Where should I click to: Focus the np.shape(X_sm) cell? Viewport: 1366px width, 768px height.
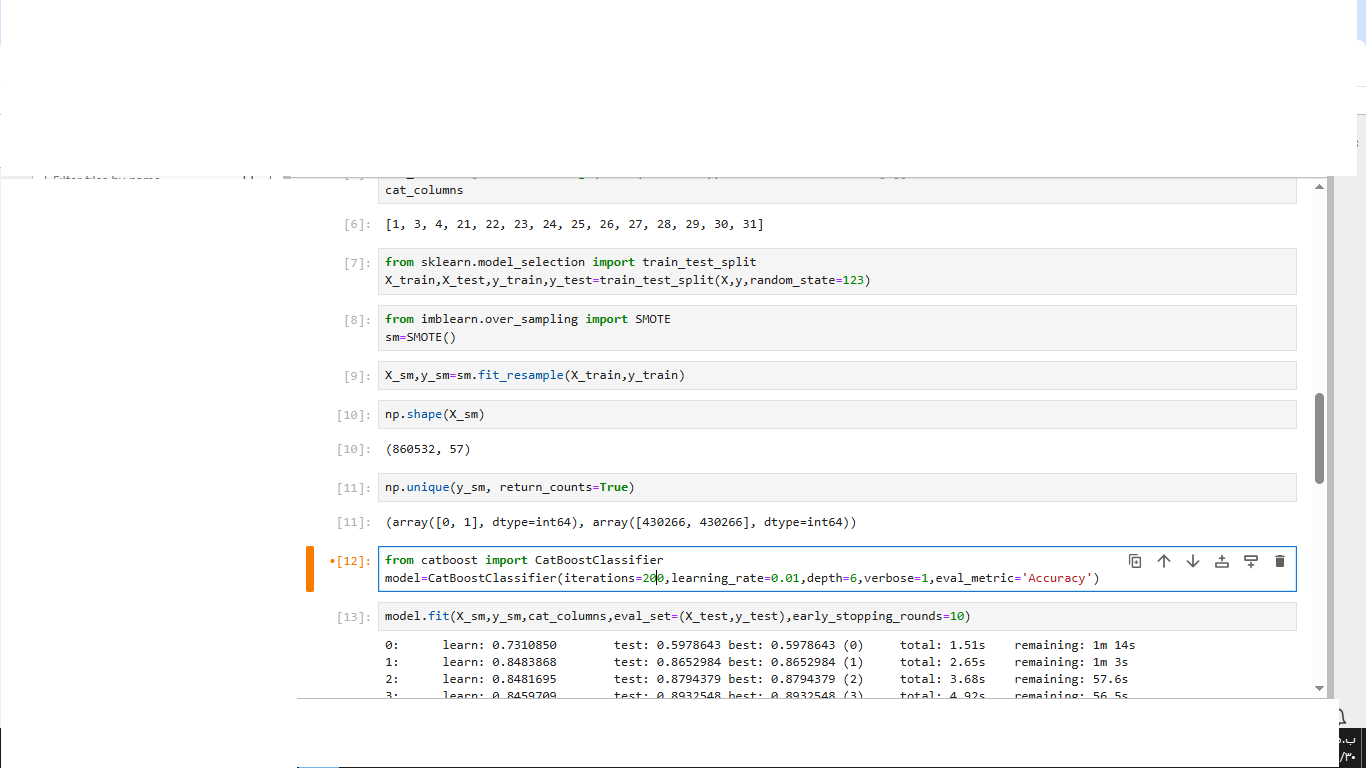click(837, 414)
